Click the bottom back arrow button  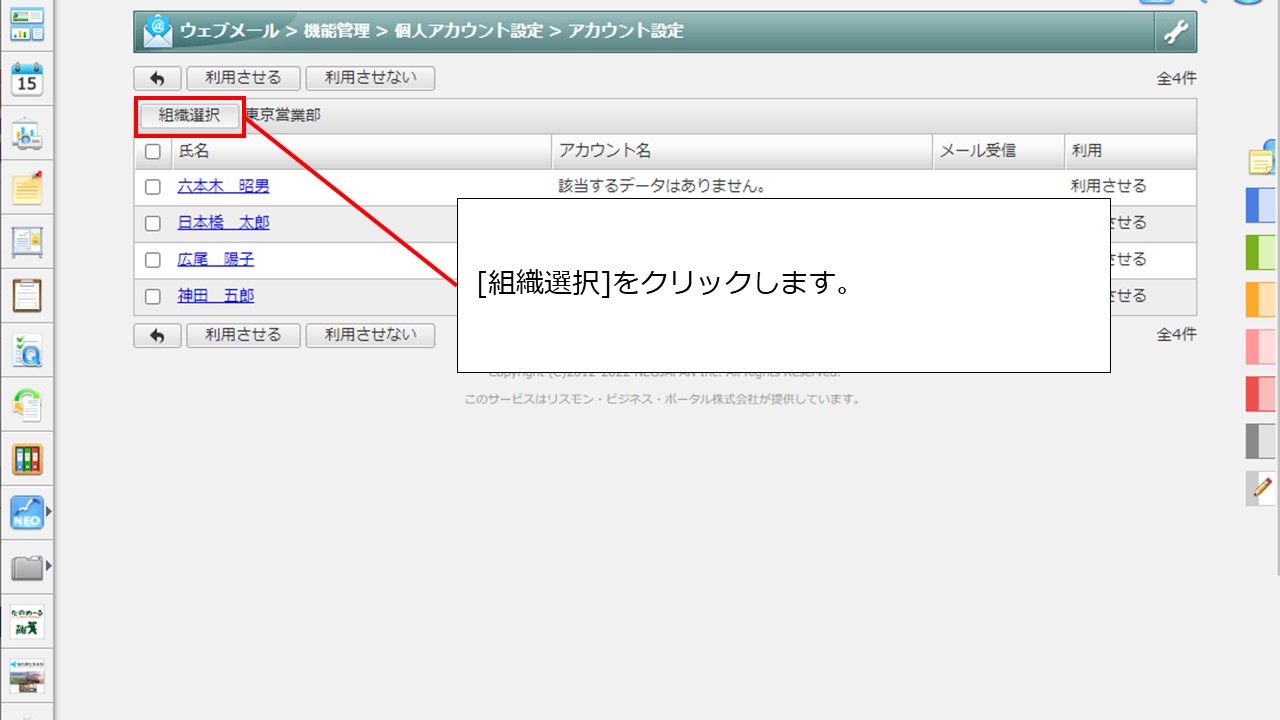tap(157, 335)
